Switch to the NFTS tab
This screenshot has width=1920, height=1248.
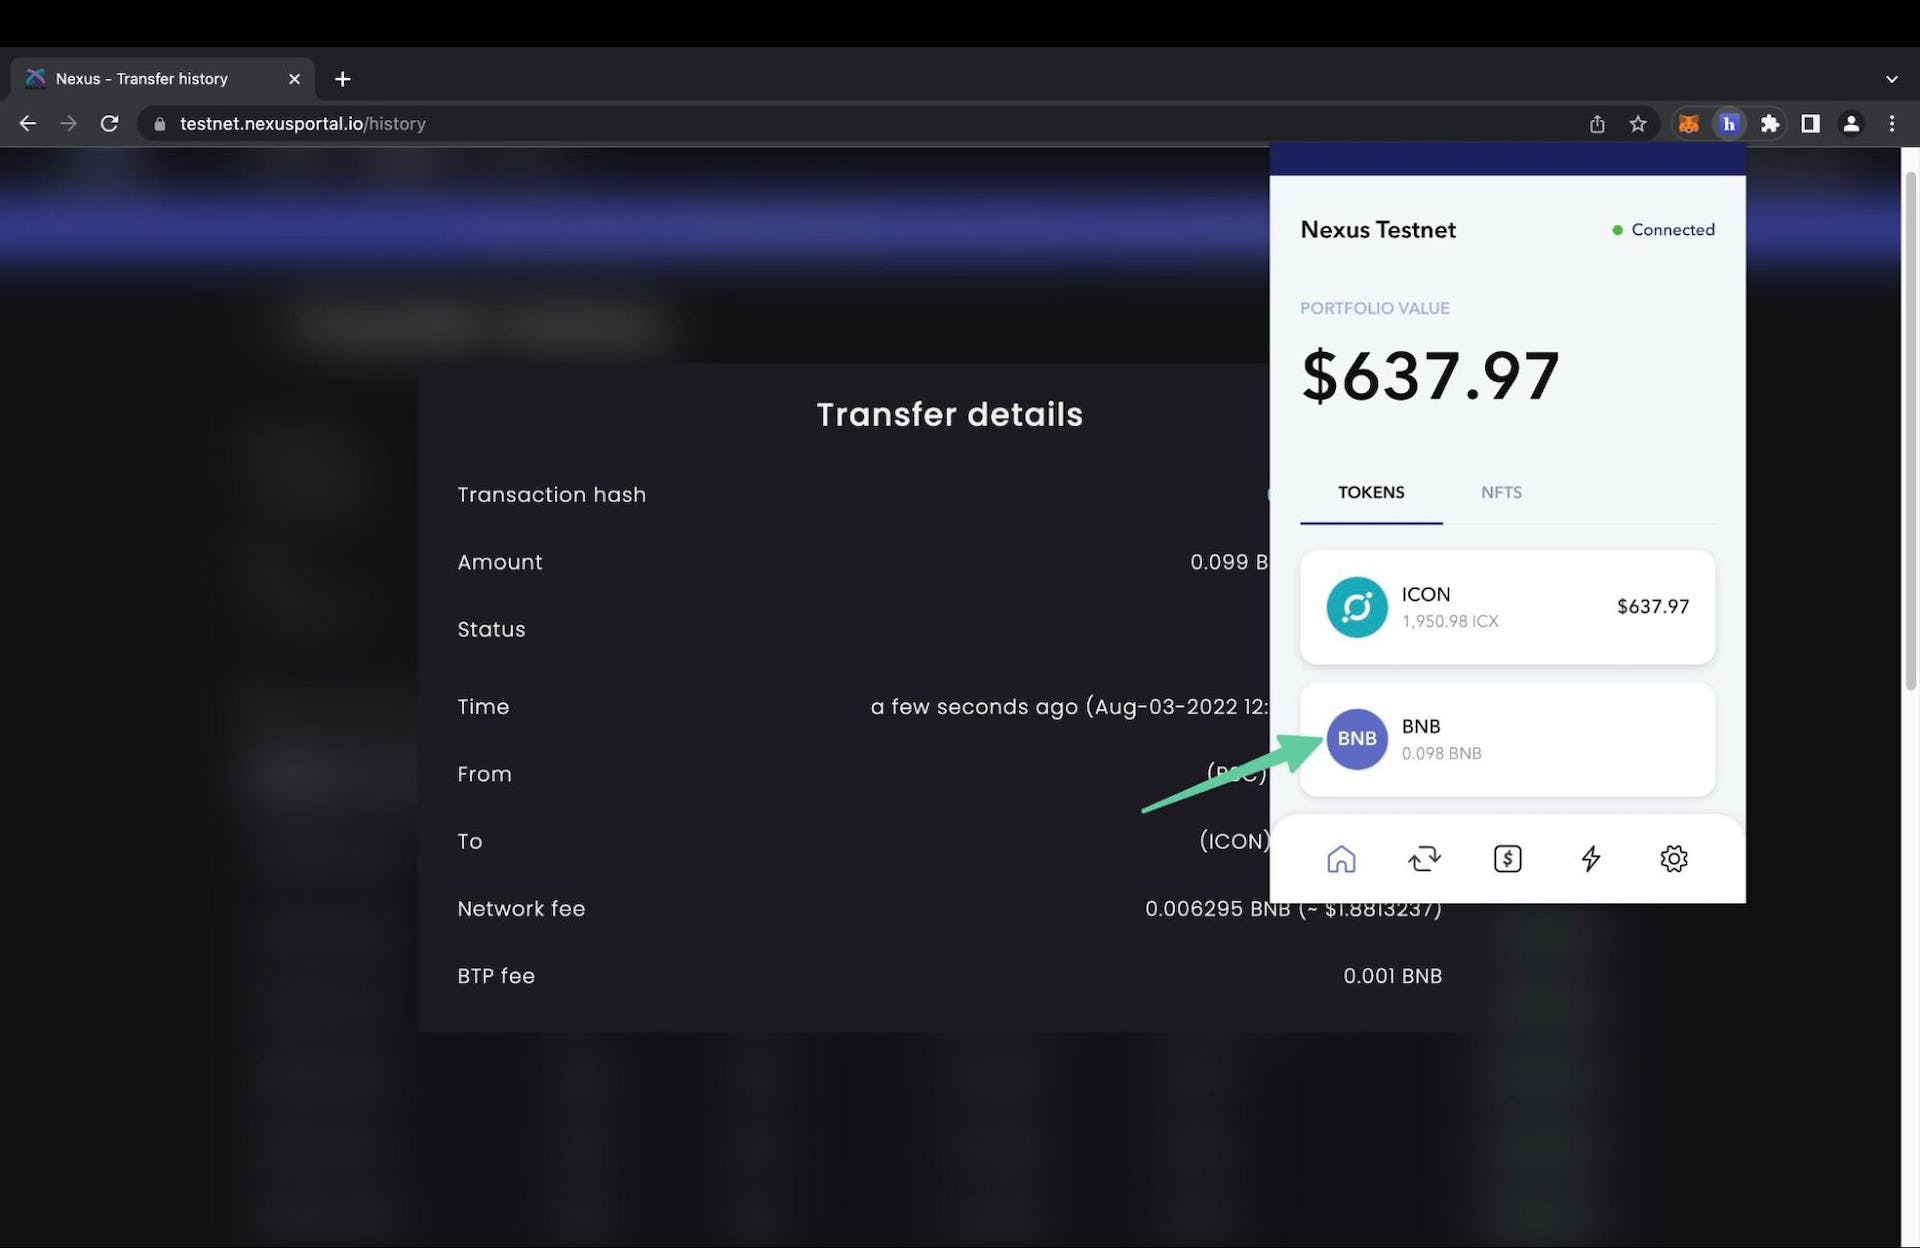point(1502,492)
